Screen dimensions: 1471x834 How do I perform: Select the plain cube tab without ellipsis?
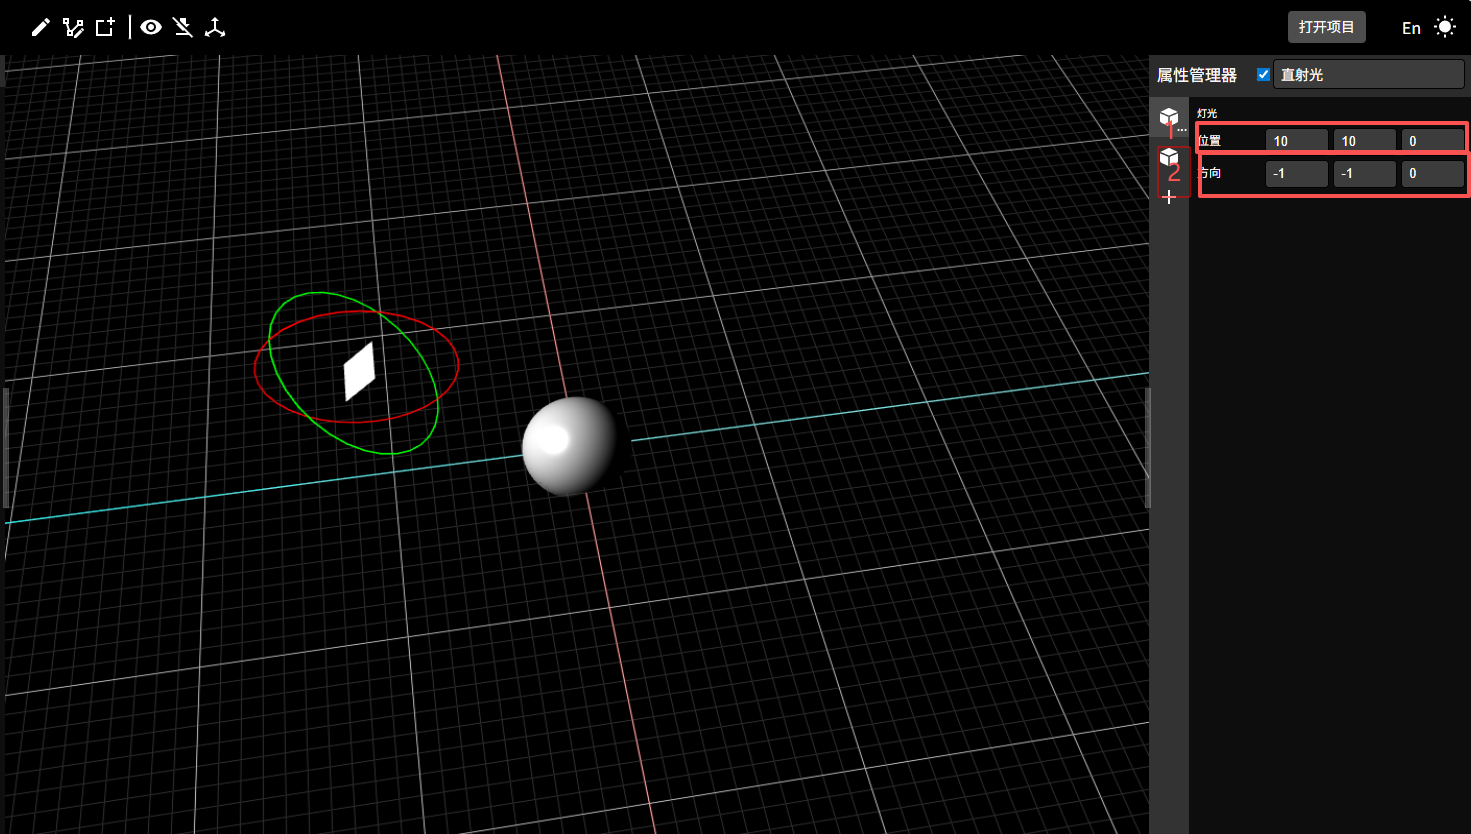click(x=1169, y=157)
